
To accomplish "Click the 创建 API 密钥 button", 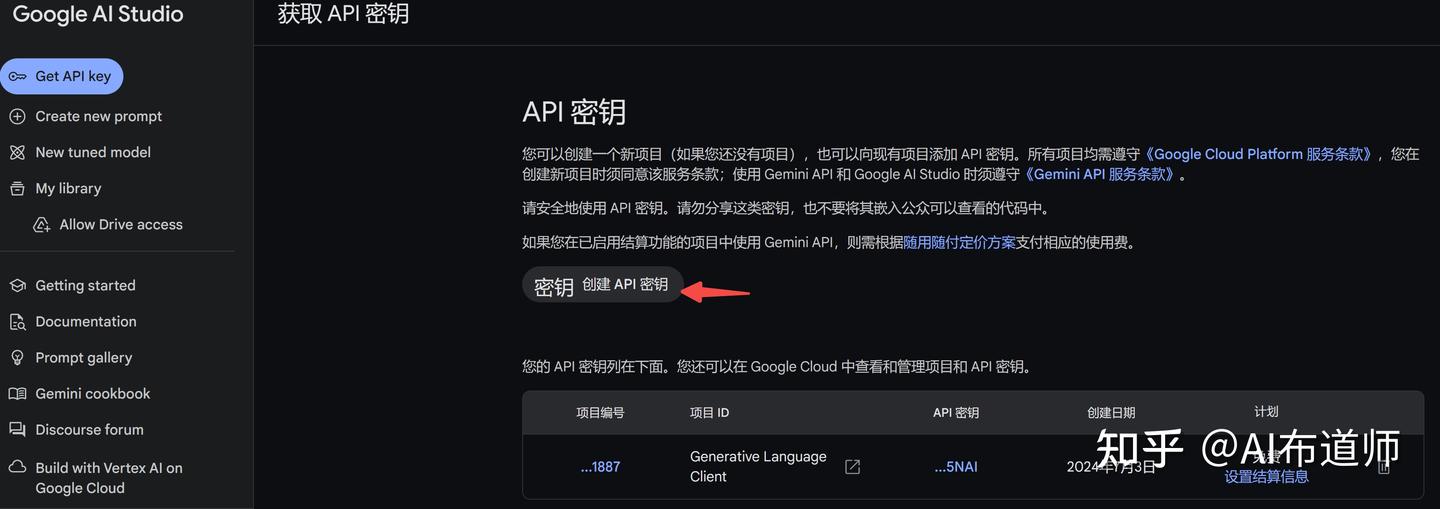I will (x=603, y=285).
